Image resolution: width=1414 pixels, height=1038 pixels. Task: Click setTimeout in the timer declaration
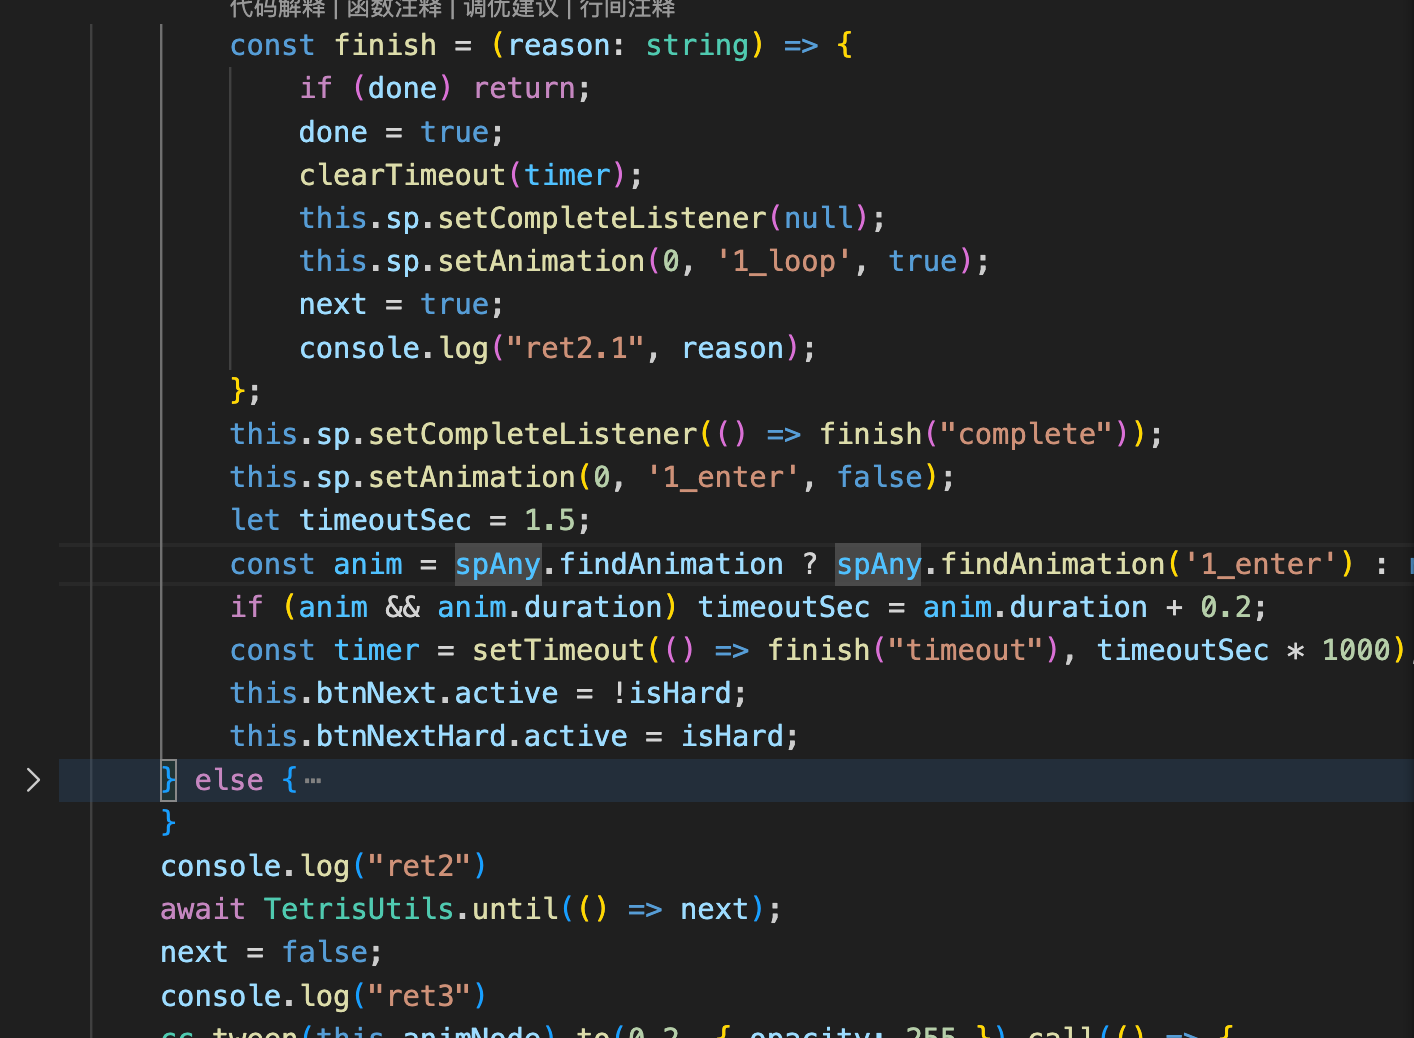click(558, 650)
